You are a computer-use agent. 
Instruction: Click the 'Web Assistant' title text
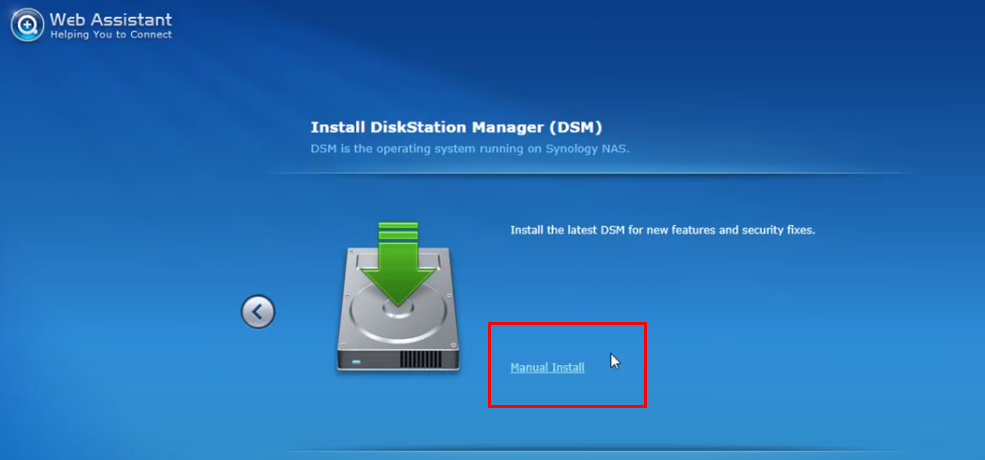(111, 19)
